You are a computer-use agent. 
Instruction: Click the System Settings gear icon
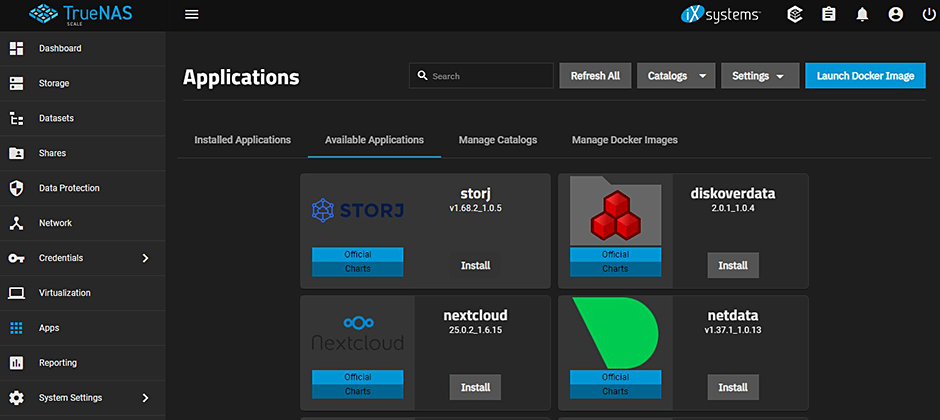click(16, 398)
